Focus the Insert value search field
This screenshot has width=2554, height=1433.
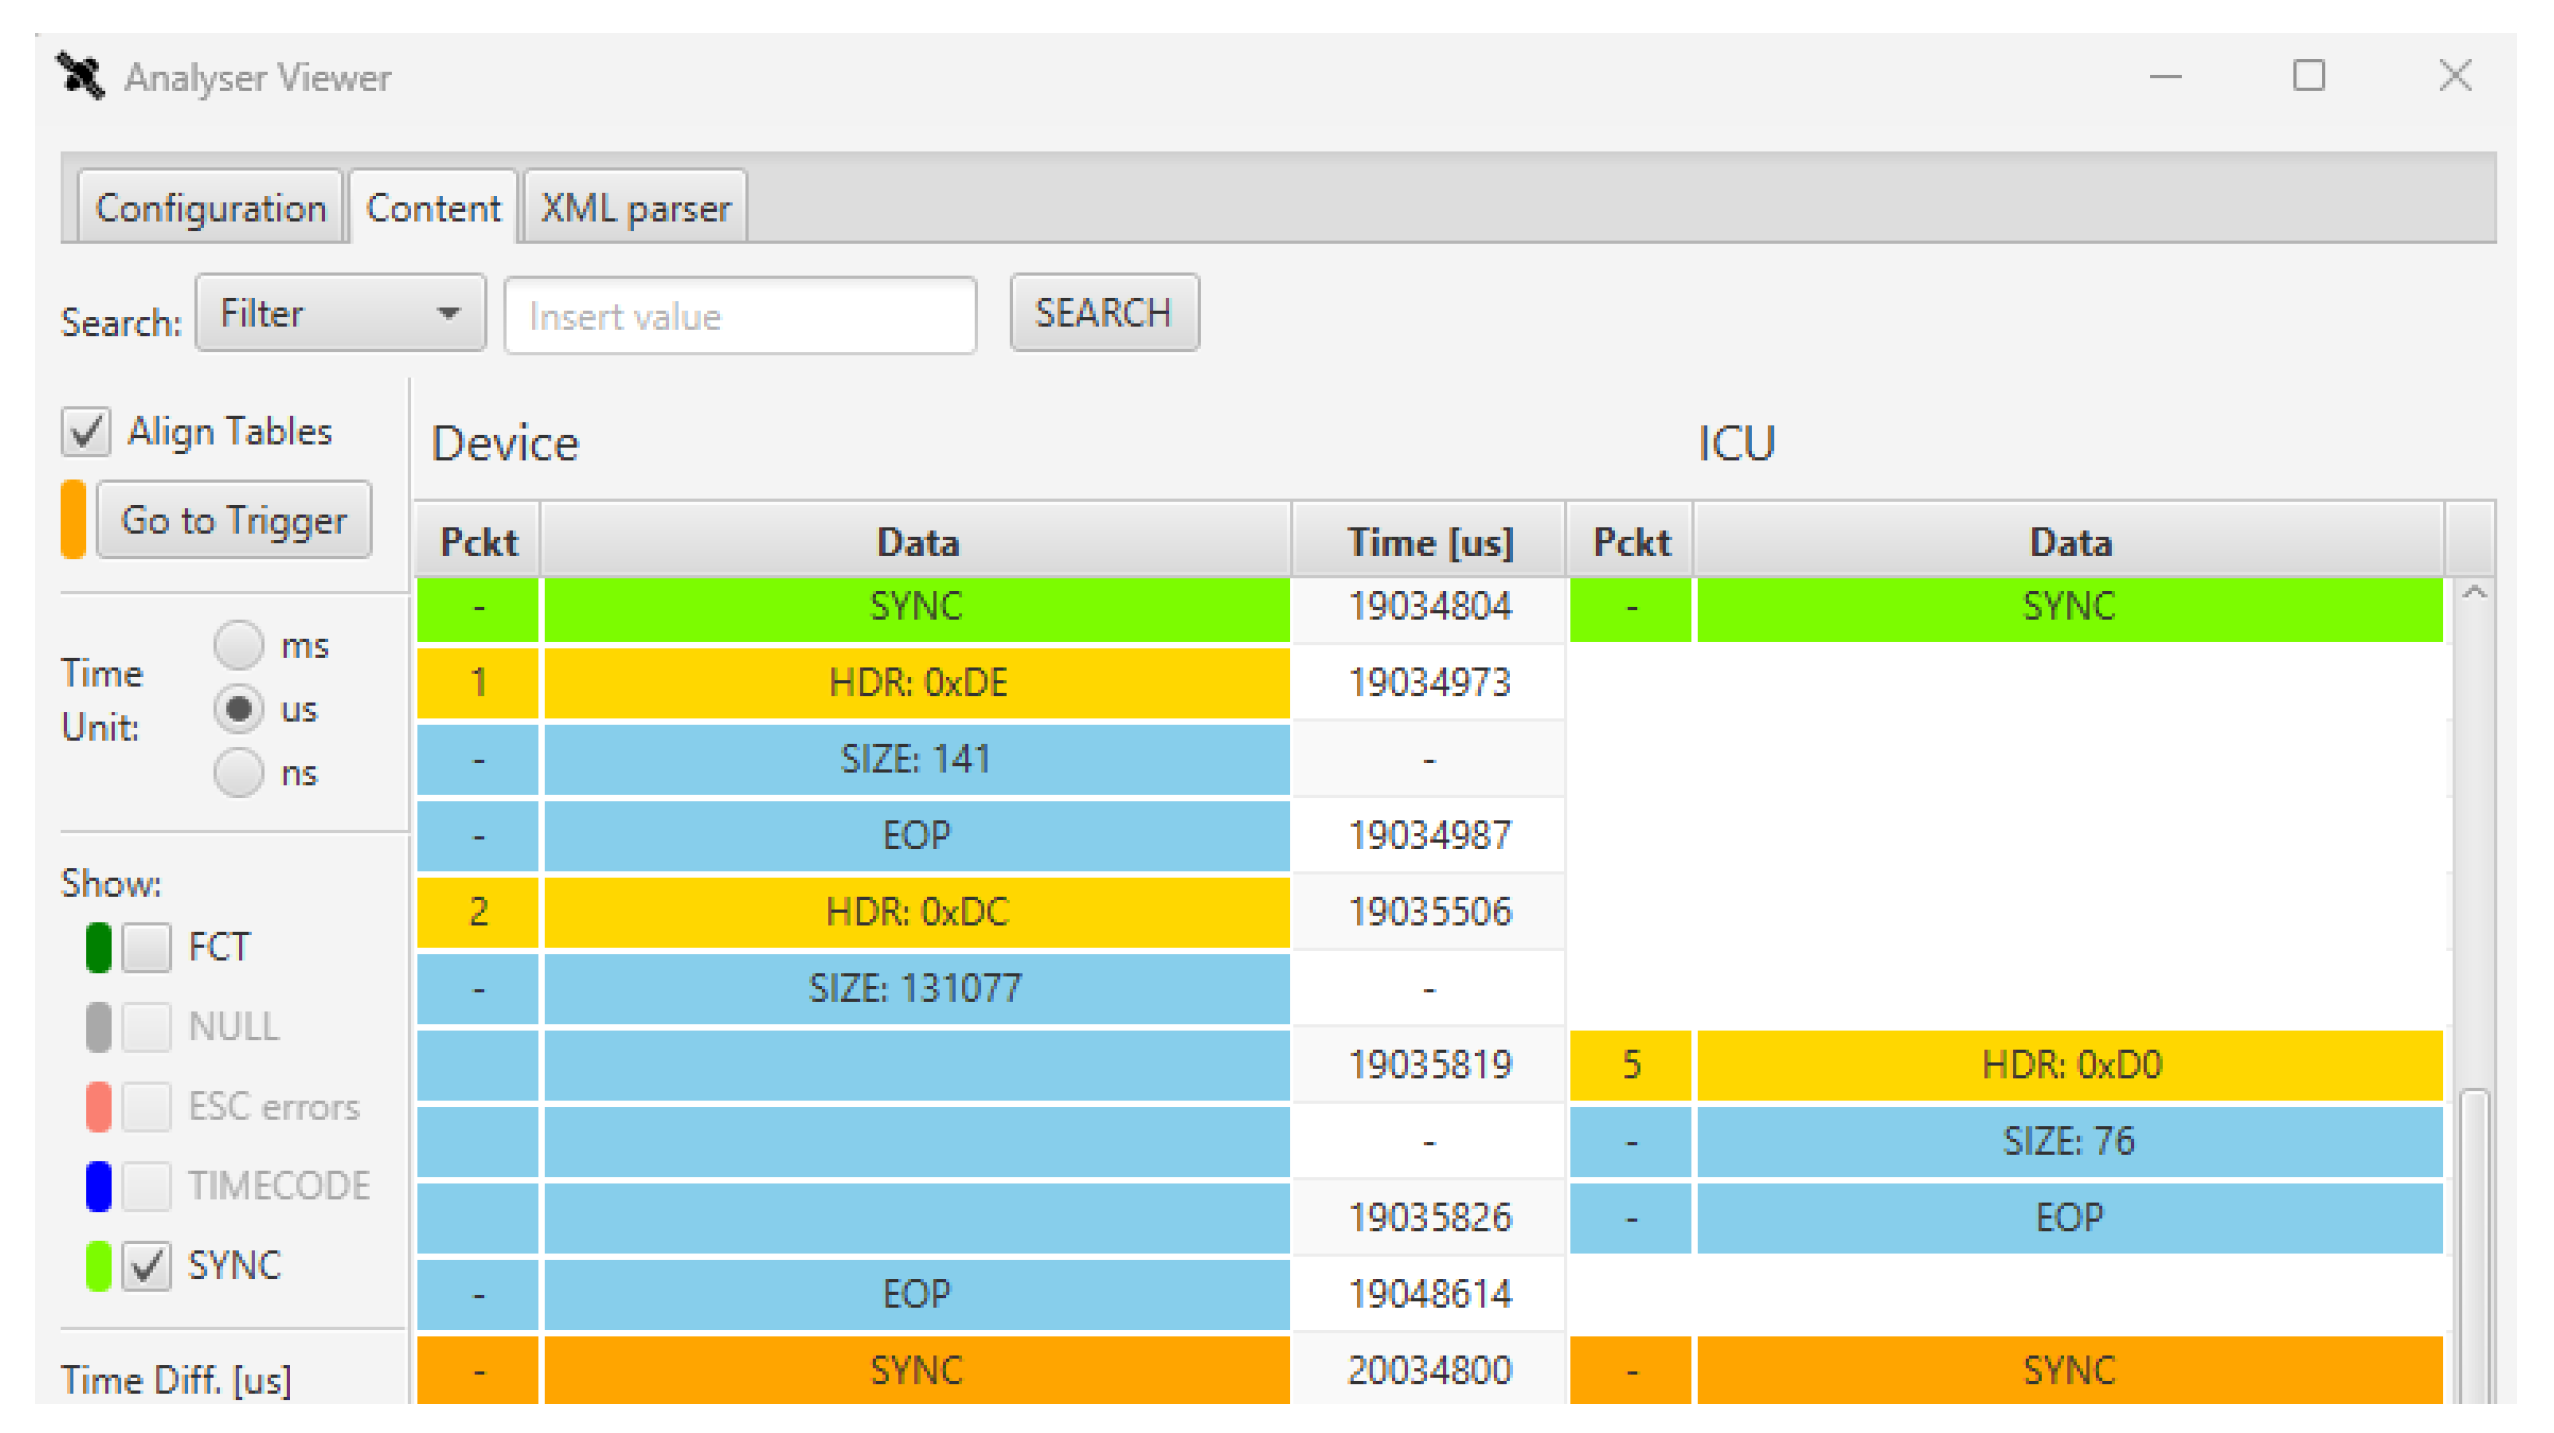pos(740,316)
